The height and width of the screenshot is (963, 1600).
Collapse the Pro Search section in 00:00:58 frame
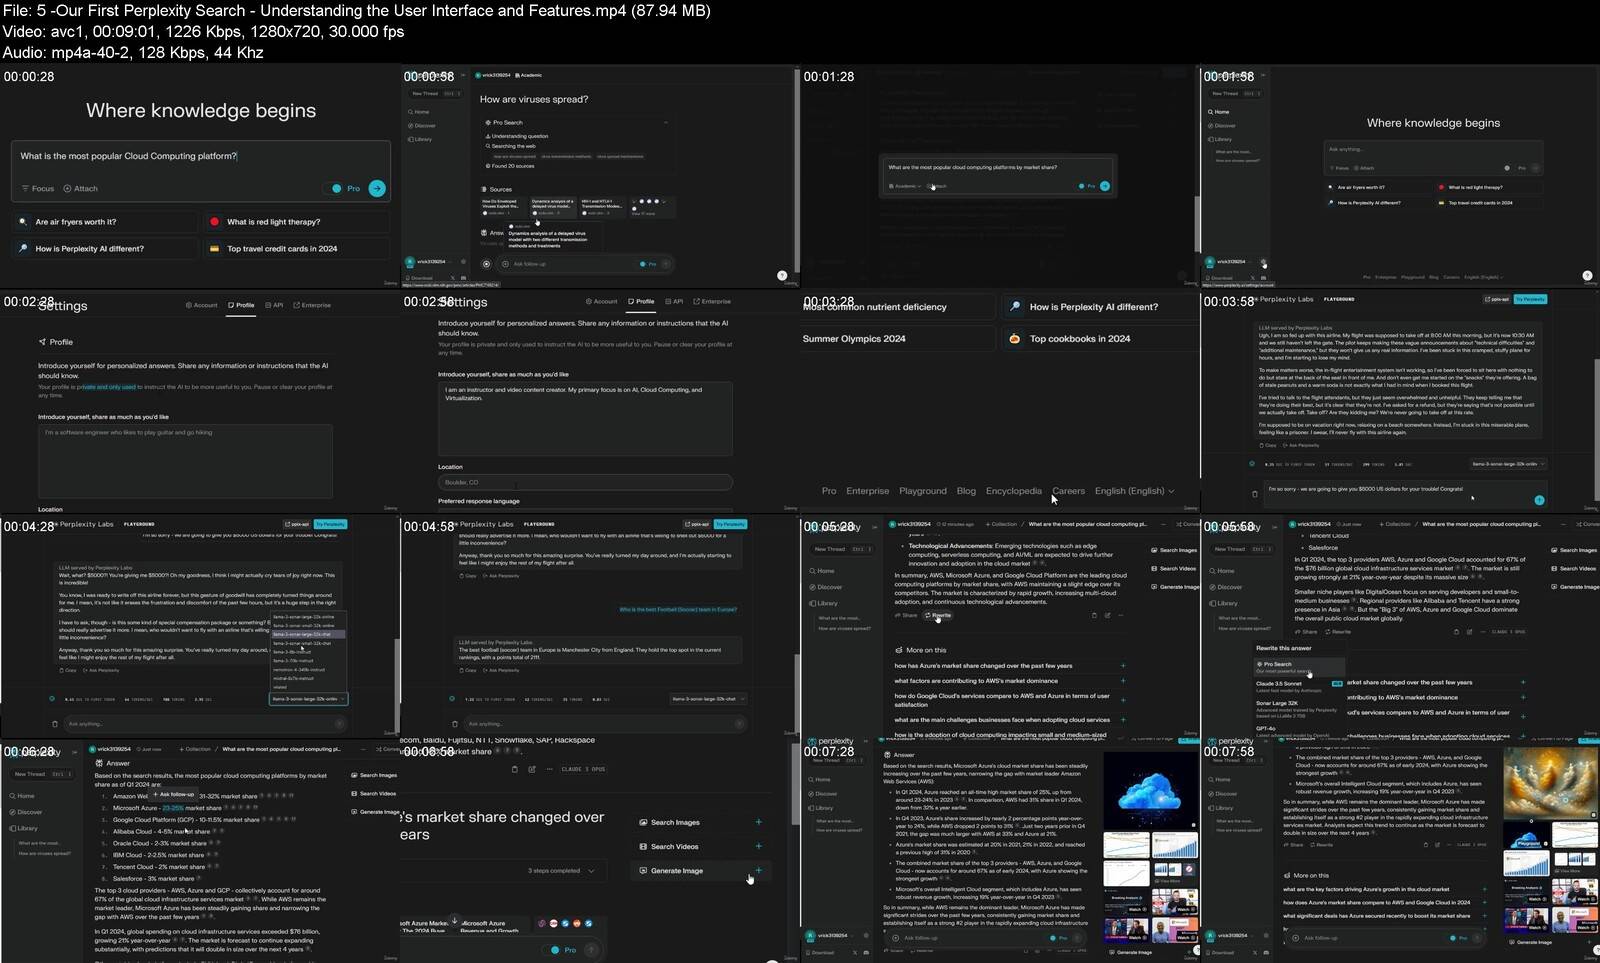pos(667,122)
